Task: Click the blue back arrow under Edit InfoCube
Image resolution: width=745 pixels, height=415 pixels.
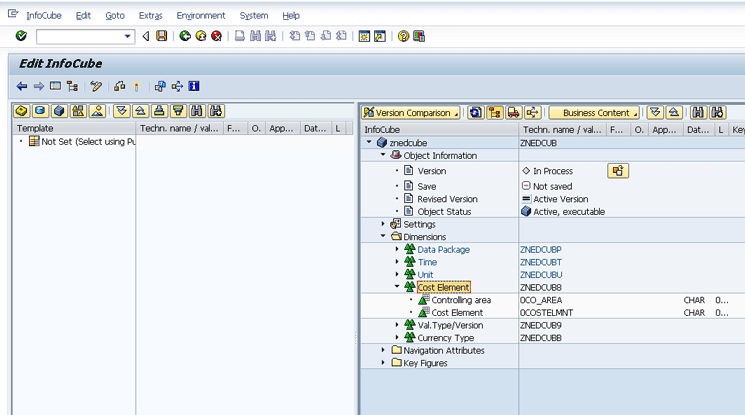Action: (22, 86)
